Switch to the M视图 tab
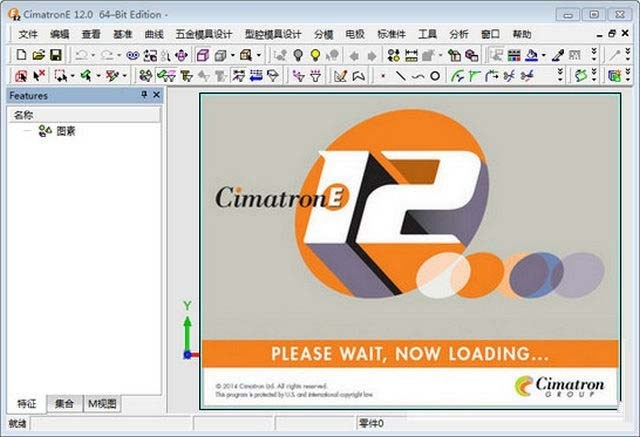640x437 pixels. 102,404
